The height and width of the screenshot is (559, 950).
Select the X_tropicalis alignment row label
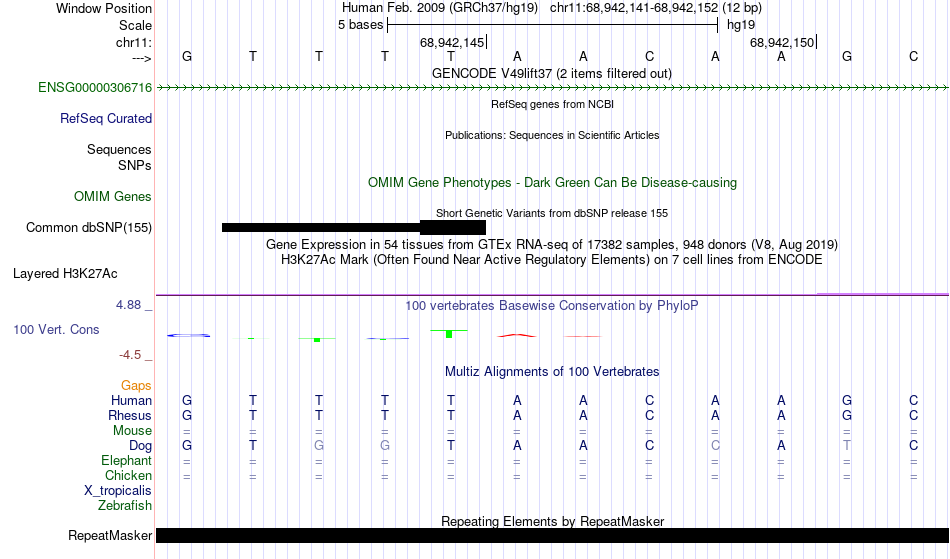pyautogui.click(x=118, y=491)
